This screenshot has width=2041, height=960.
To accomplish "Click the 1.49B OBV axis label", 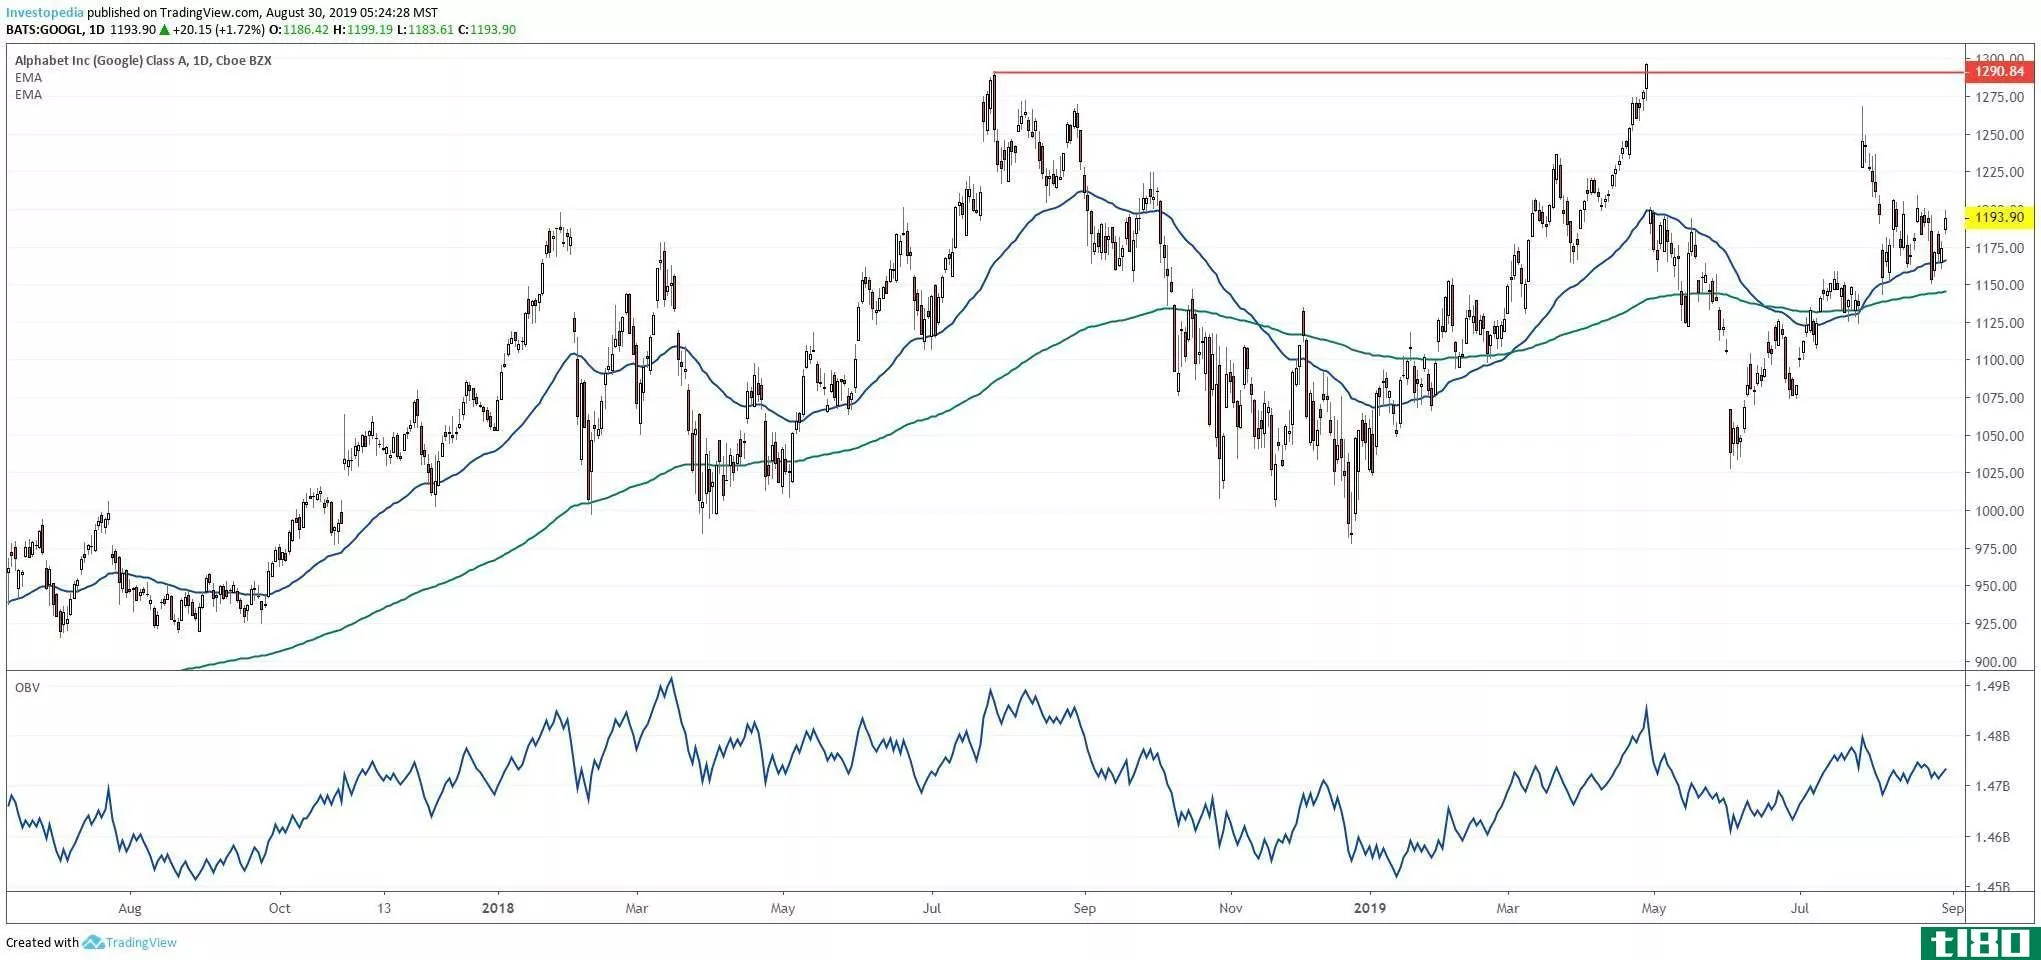I will tap(1993, 686).
